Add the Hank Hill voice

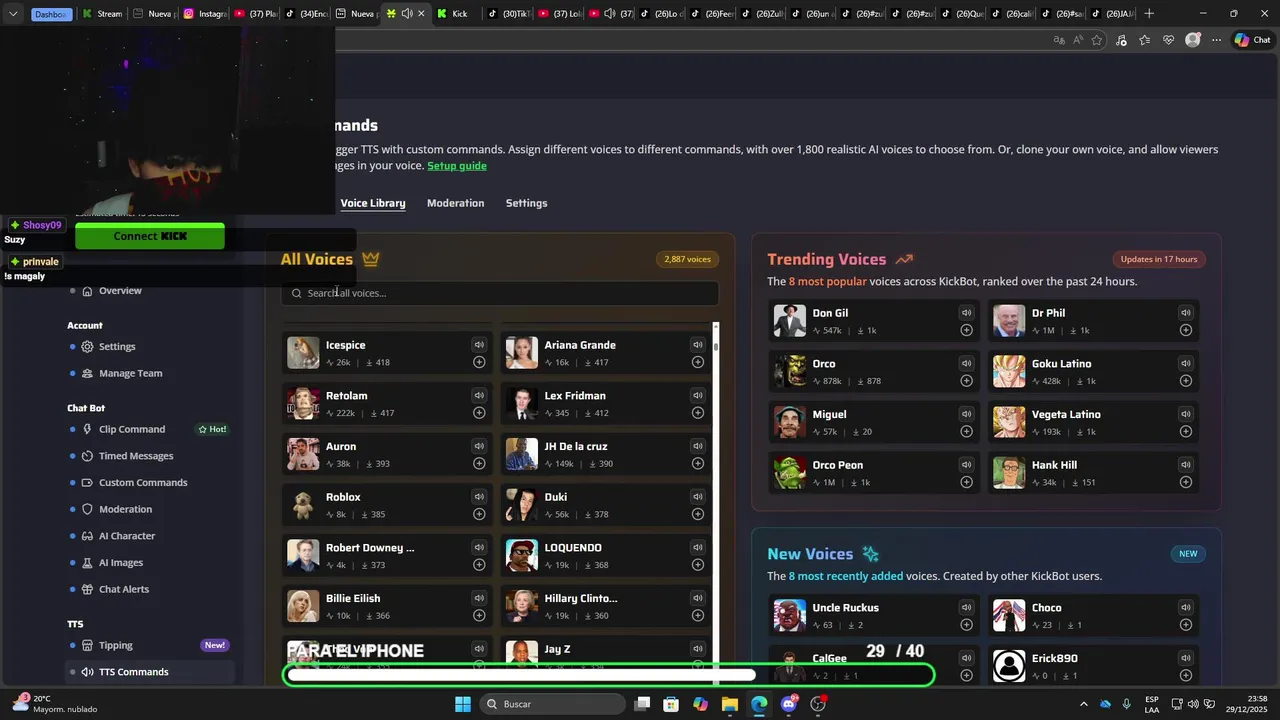coord(1186,482)
